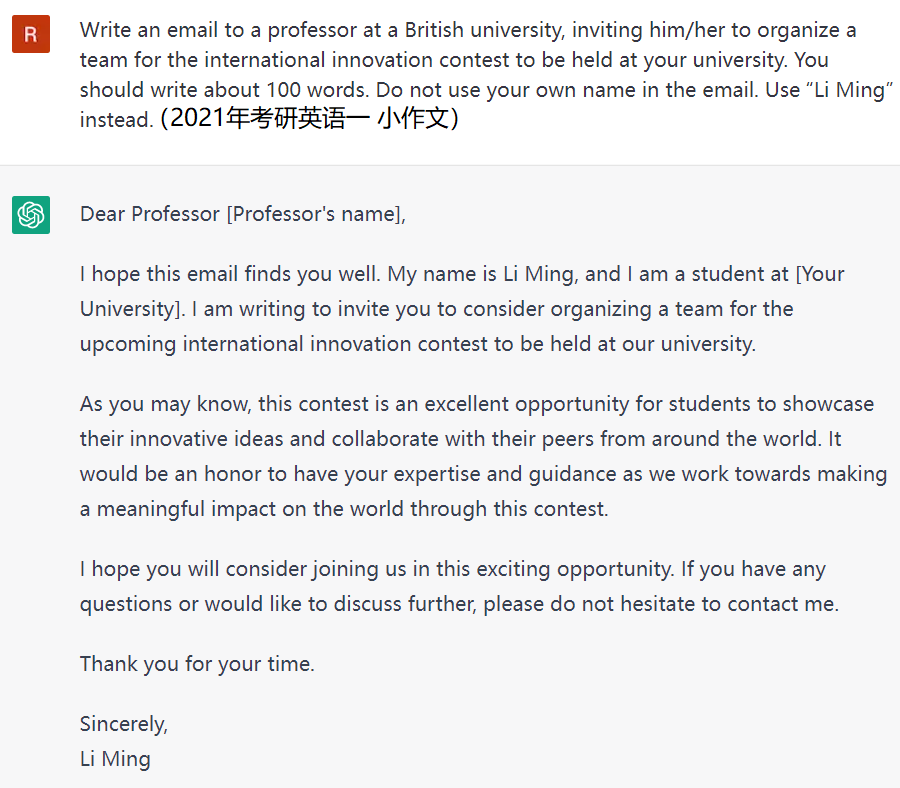900x788 pixels.
Task: Click the red user avatar "R"
Action: (x=31, y=34)
